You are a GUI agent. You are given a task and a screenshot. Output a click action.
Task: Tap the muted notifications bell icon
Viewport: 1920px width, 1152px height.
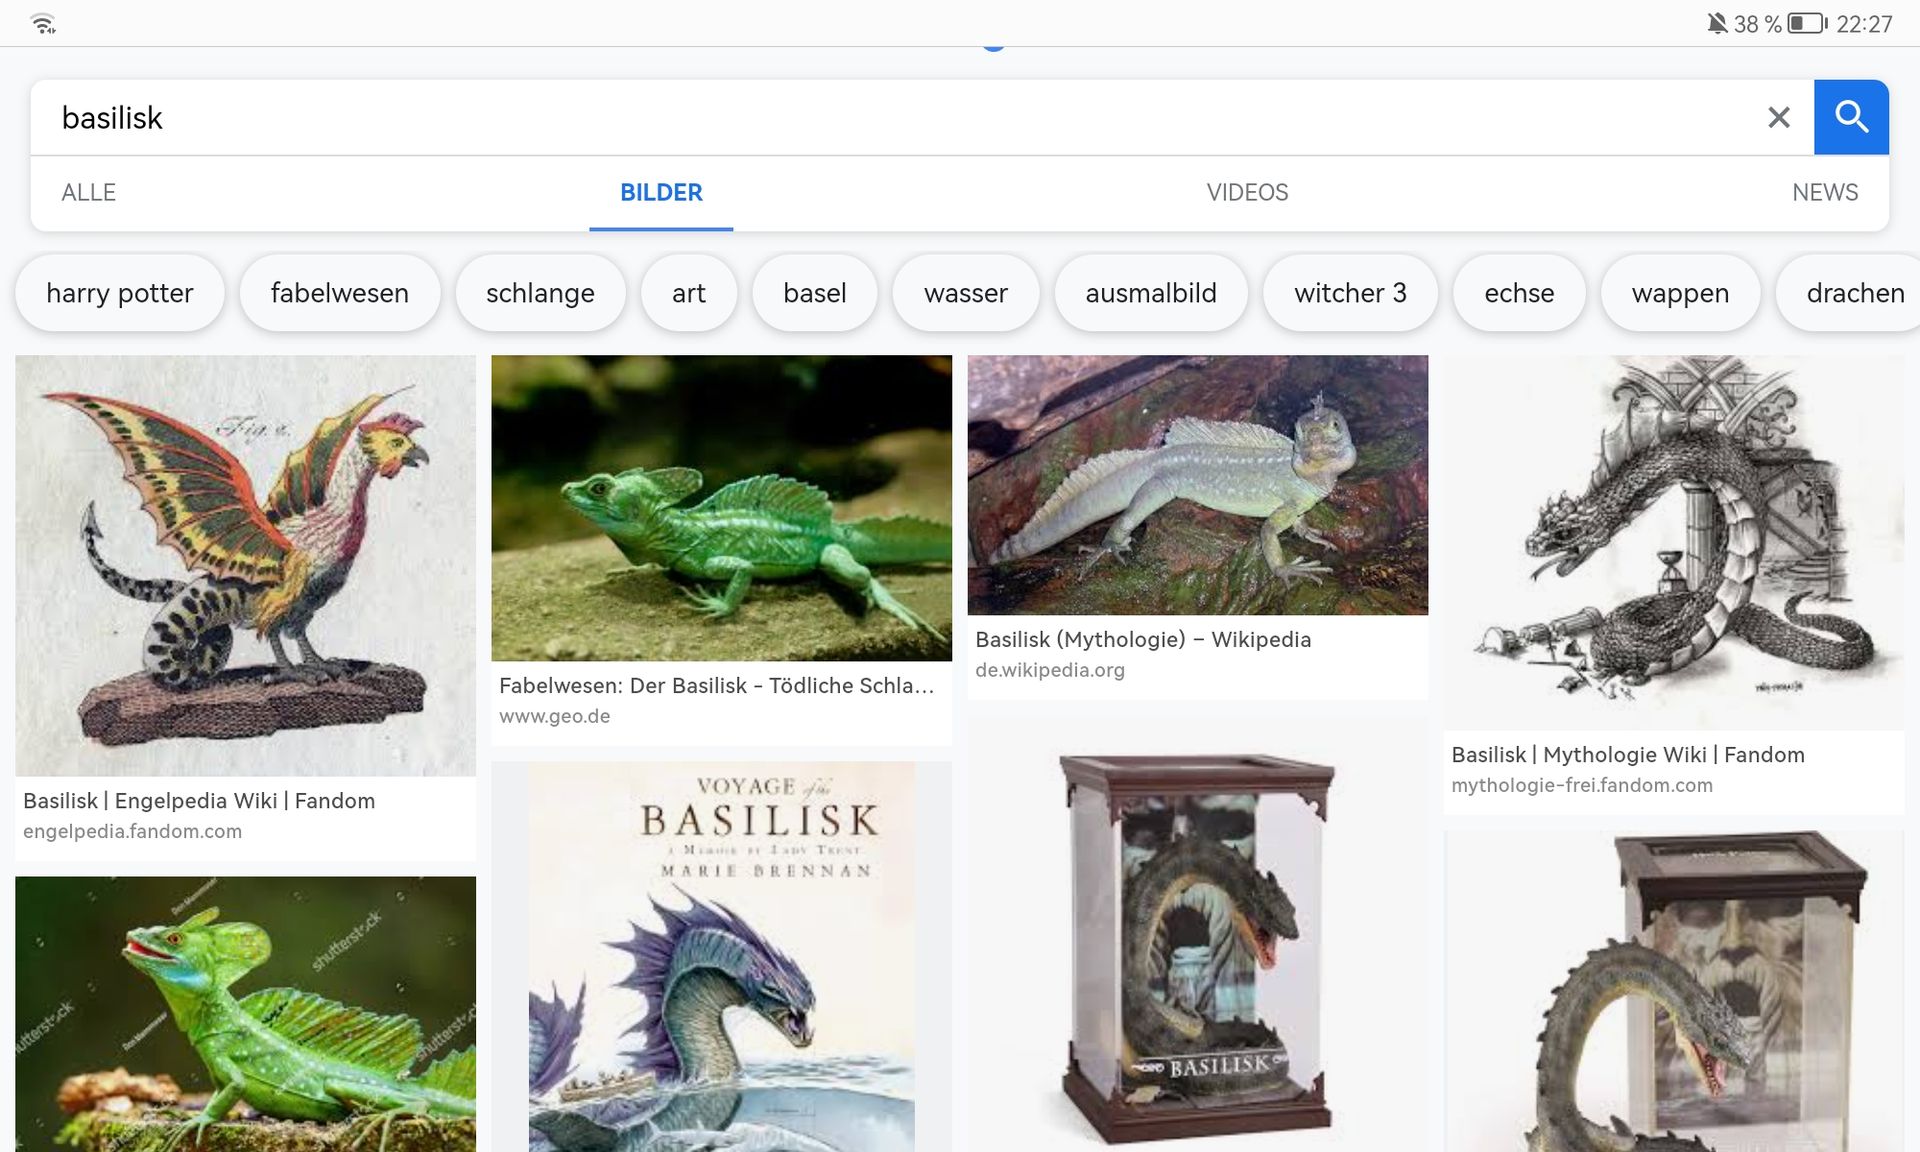(x=1717, y=23)
